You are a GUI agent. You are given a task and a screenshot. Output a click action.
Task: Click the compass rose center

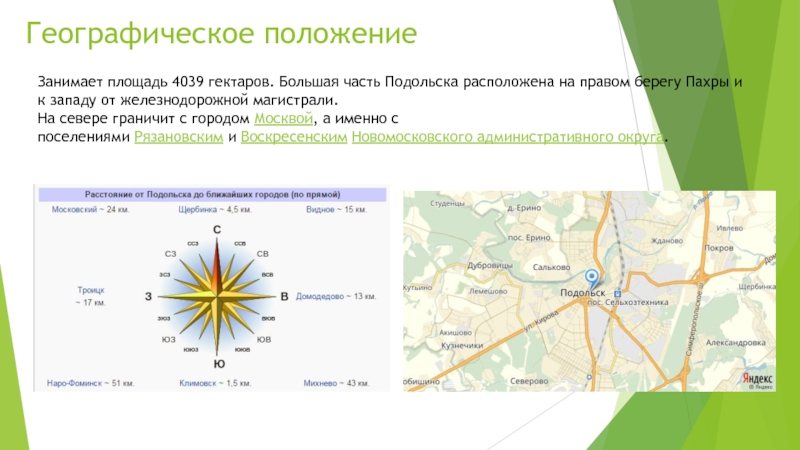(216, 296)
